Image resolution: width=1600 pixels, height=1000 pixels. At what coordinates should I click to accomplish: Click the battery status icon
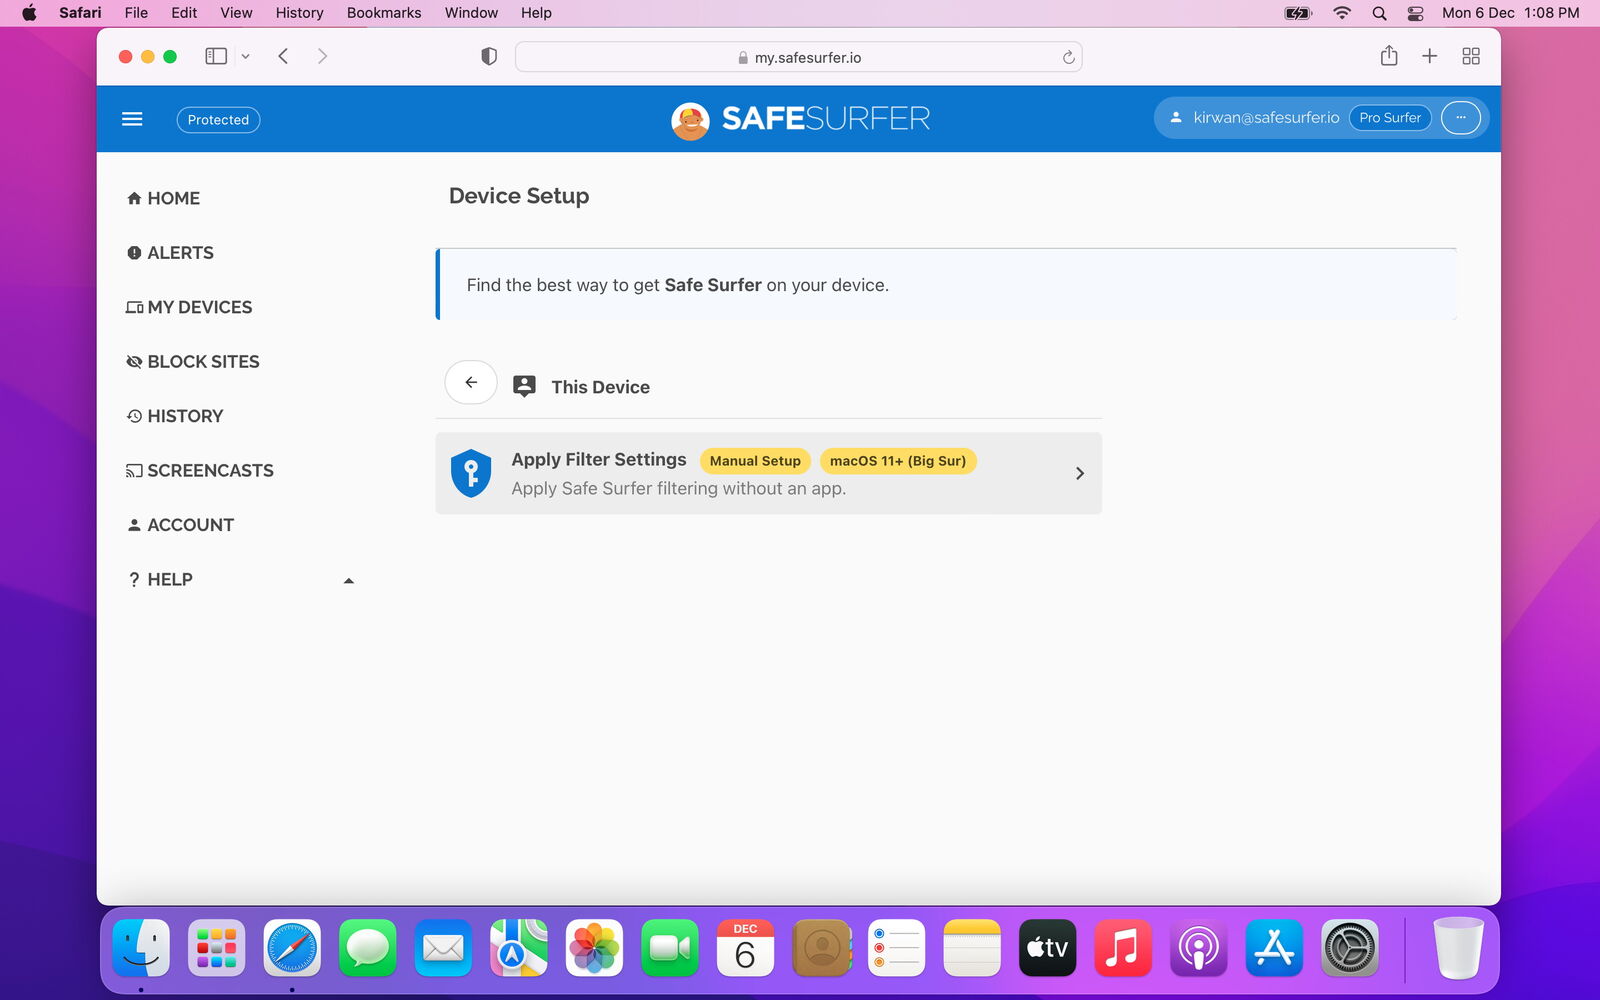[1298, 13]
